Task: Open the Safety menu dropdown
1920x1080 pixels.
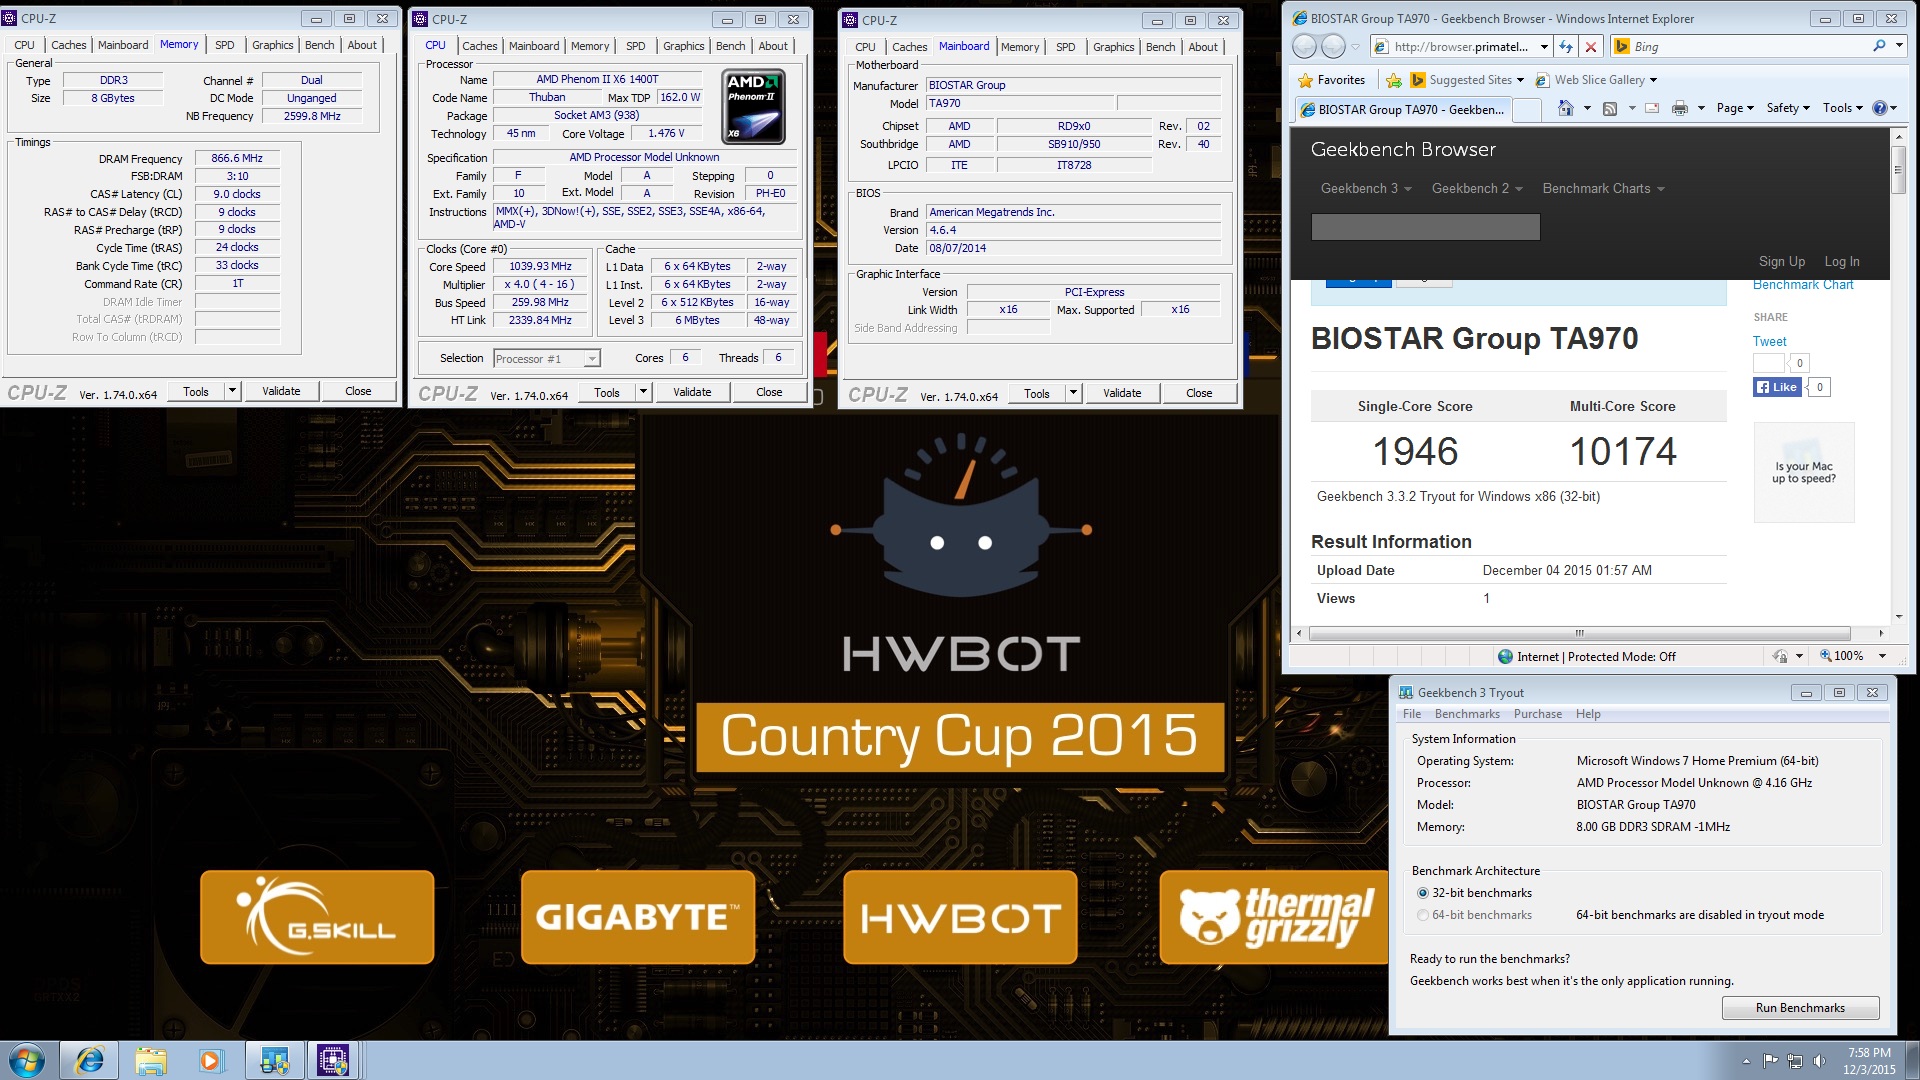Action: [x=1788, y=108]
